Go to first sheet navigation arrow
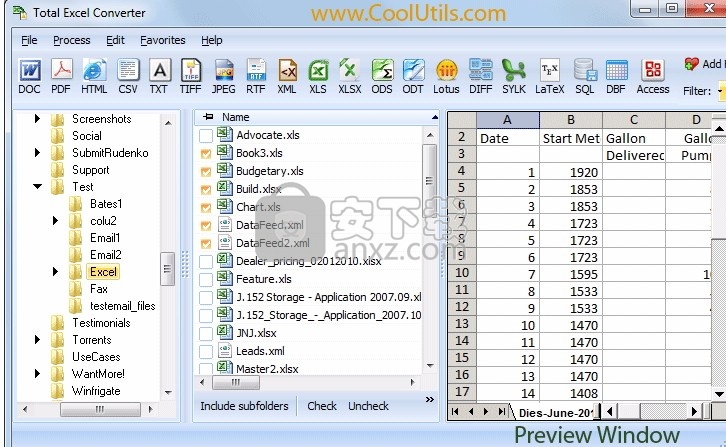Image resolution: width=726 pixels, height=447 pixels. (455, 411)
